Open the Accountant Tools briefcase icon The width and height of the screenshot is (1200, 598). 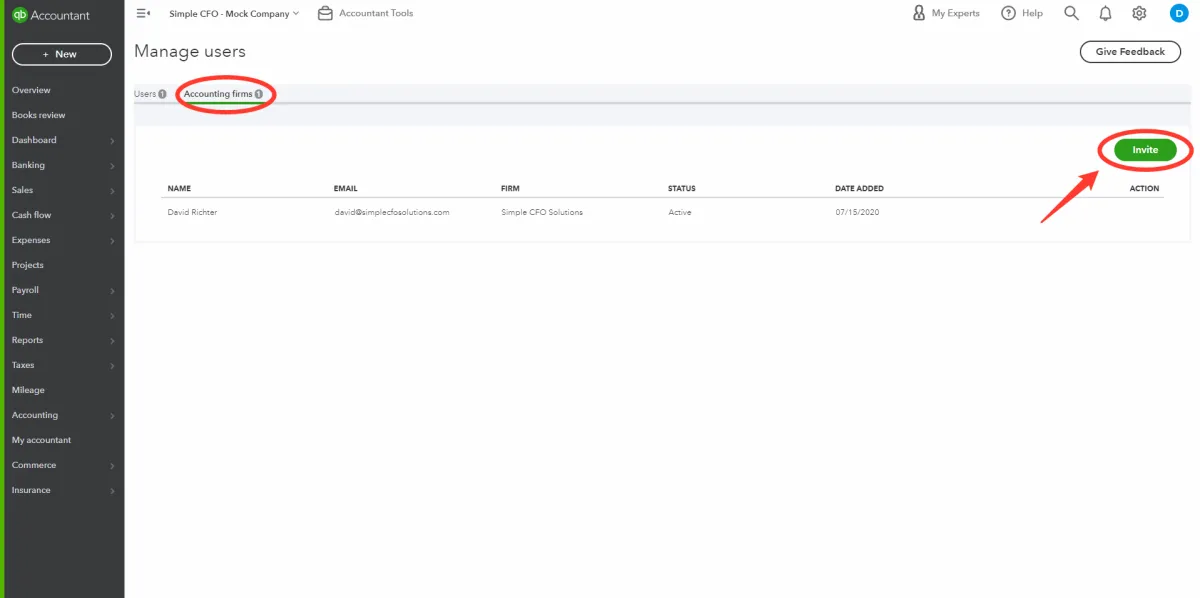[x=325, y=14]
